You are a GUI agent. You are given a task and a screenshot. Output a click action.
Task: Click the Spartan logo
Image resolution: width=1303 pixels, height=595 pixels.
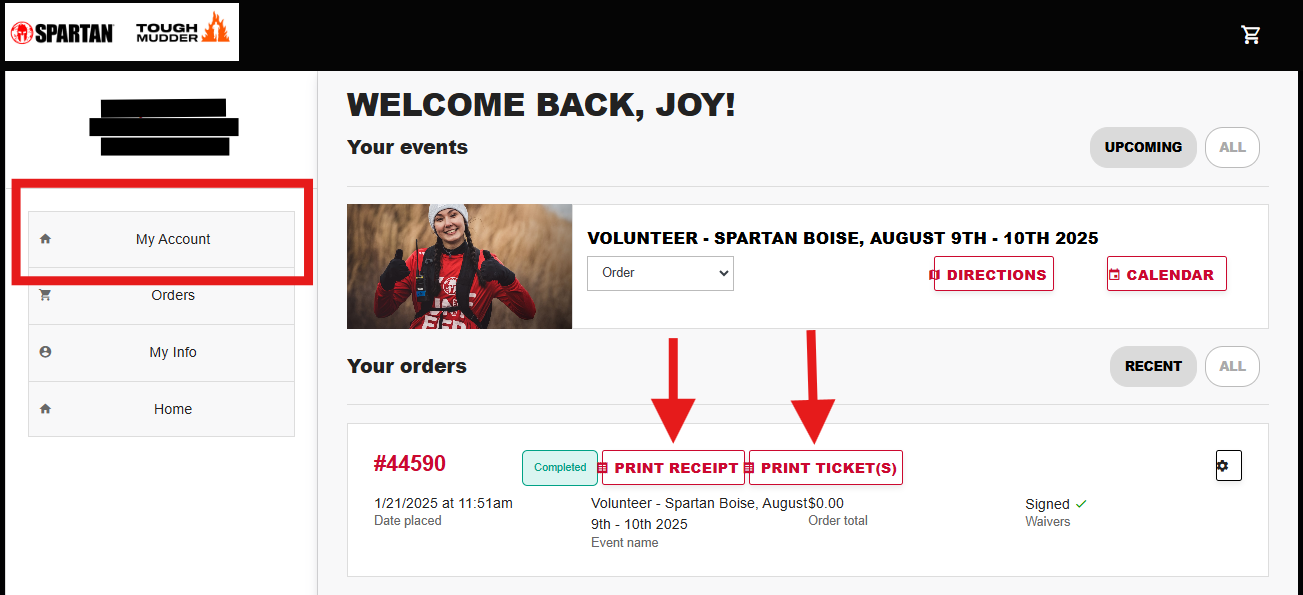pyautogui.click(x=62, y=32)
